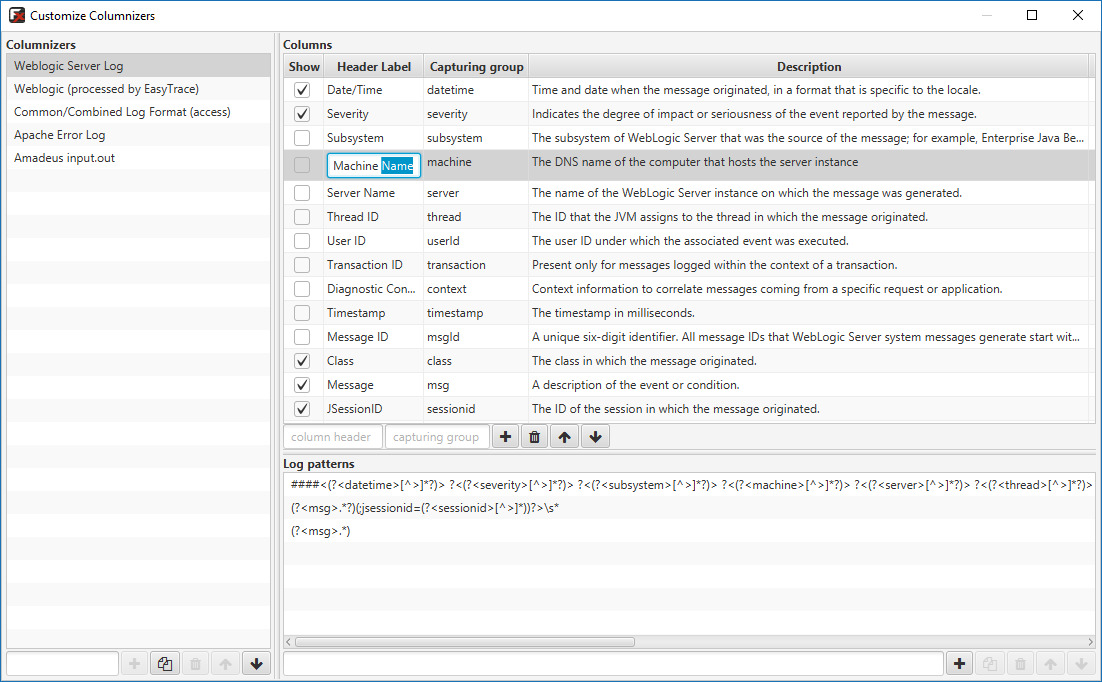Enable Show for Server Name column
Viewport: 1102px width, 682px height.
click(302, 193)
